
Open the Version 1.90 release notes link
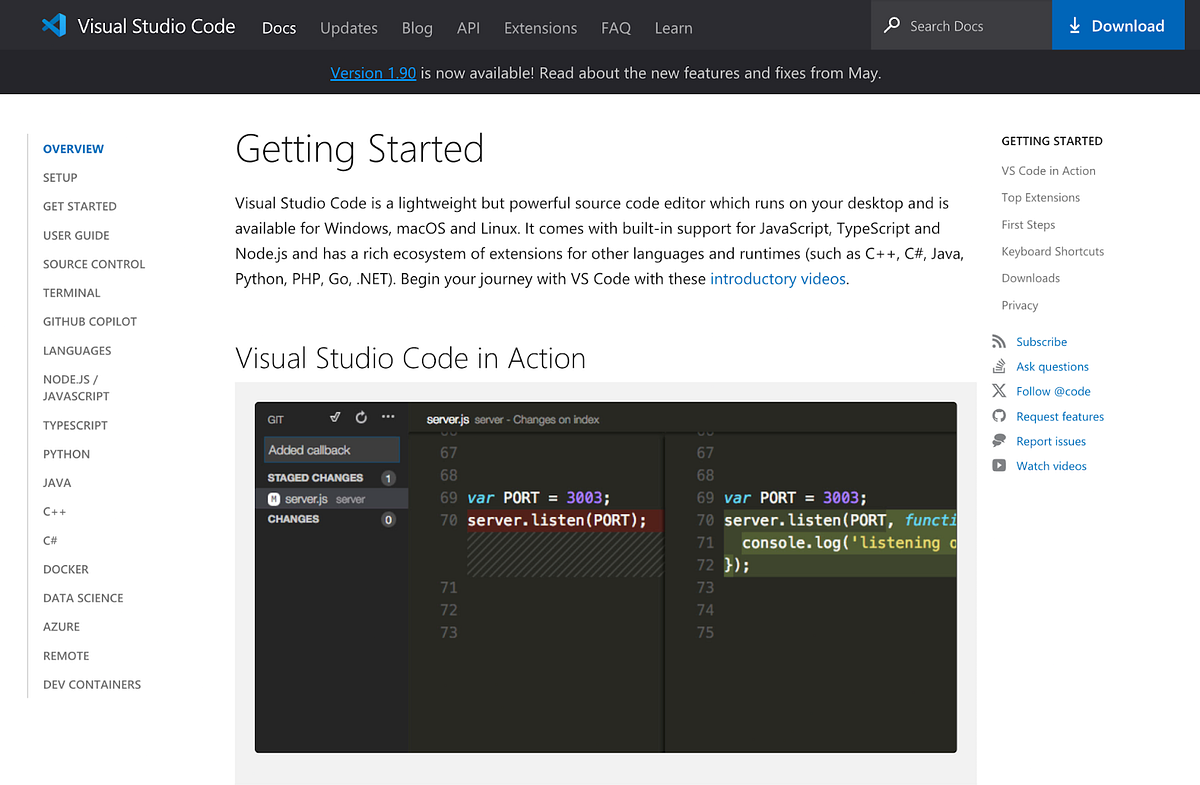pyautogui.click(x=372, y=72)
